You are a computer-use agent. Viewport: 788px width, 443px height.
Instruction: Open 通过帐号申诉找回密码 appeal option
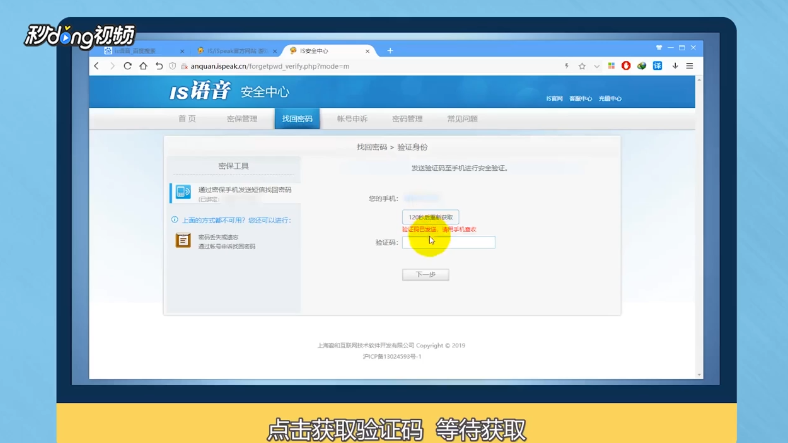click(227, 246)
